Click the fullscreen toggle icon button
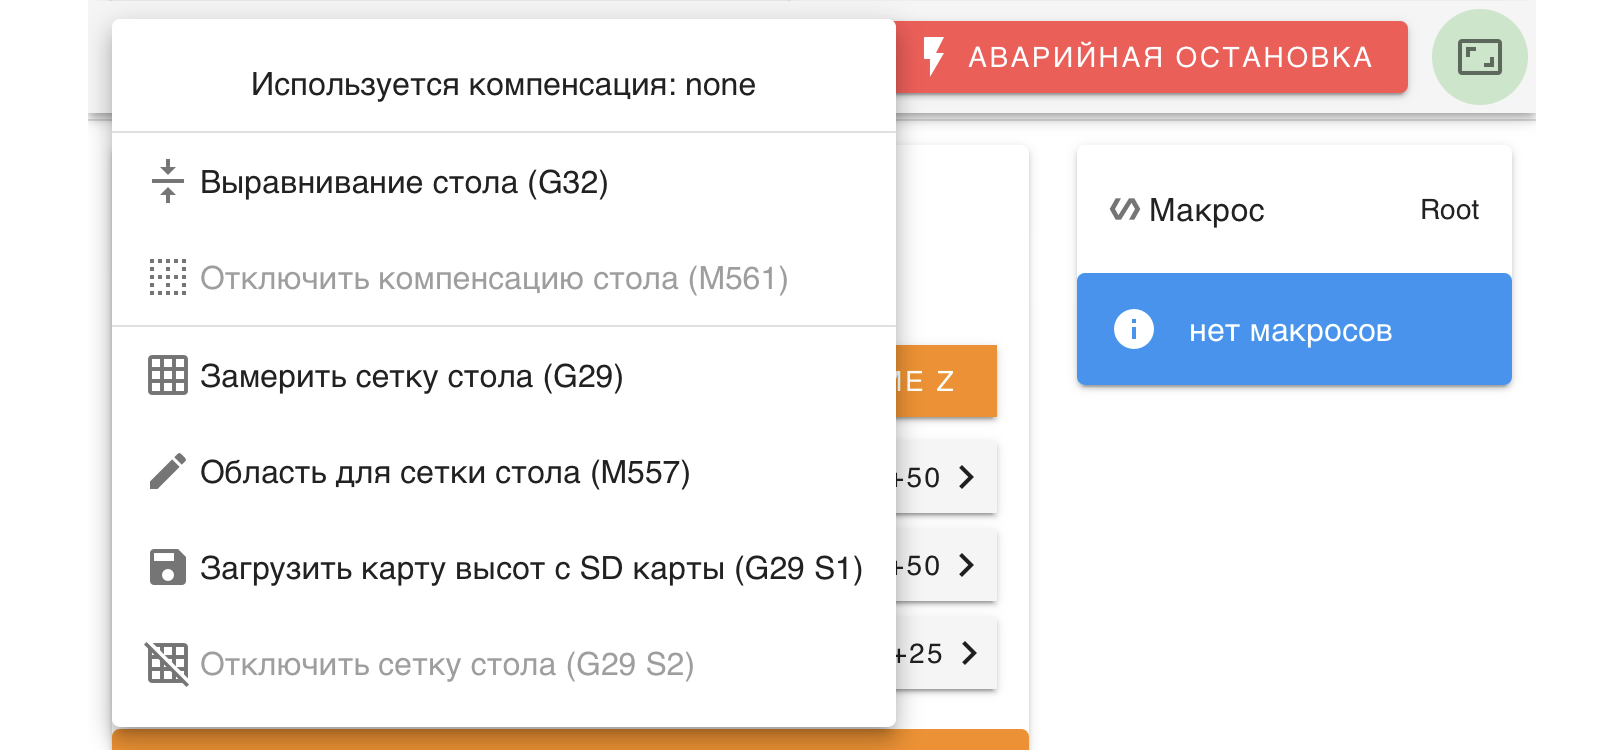The image size is (1624, 750). click(1479, 57)
